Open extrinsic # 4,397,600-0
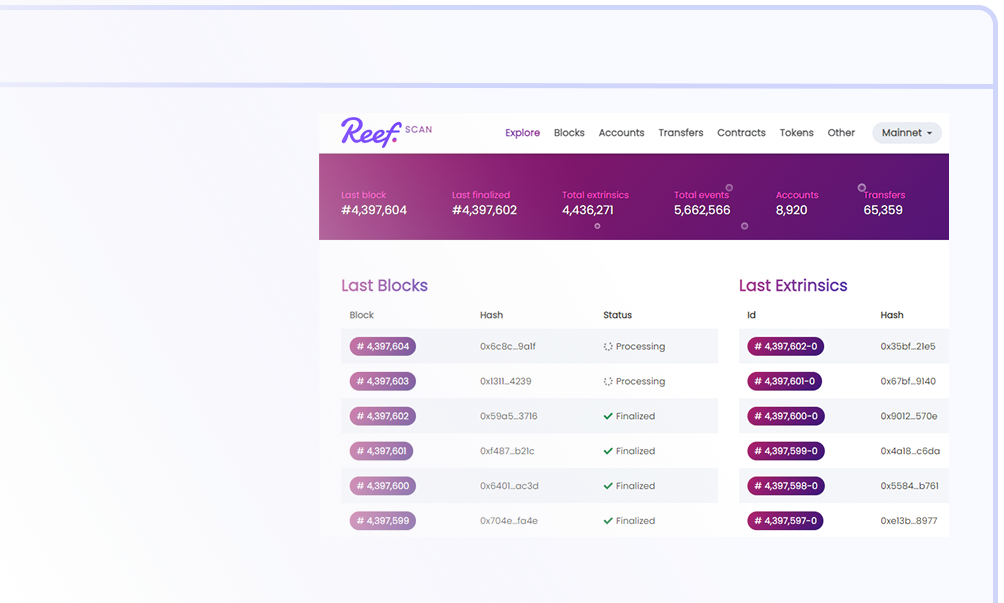1004x603 pixels. tap(786, 416)
